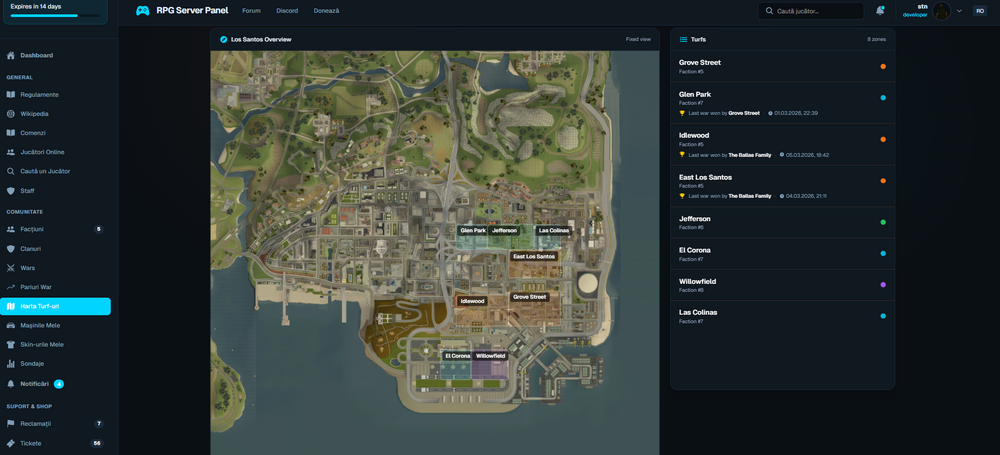
Task: Click the Skin-urile Mele shirt icon
Action: click(x=11, y=345)
